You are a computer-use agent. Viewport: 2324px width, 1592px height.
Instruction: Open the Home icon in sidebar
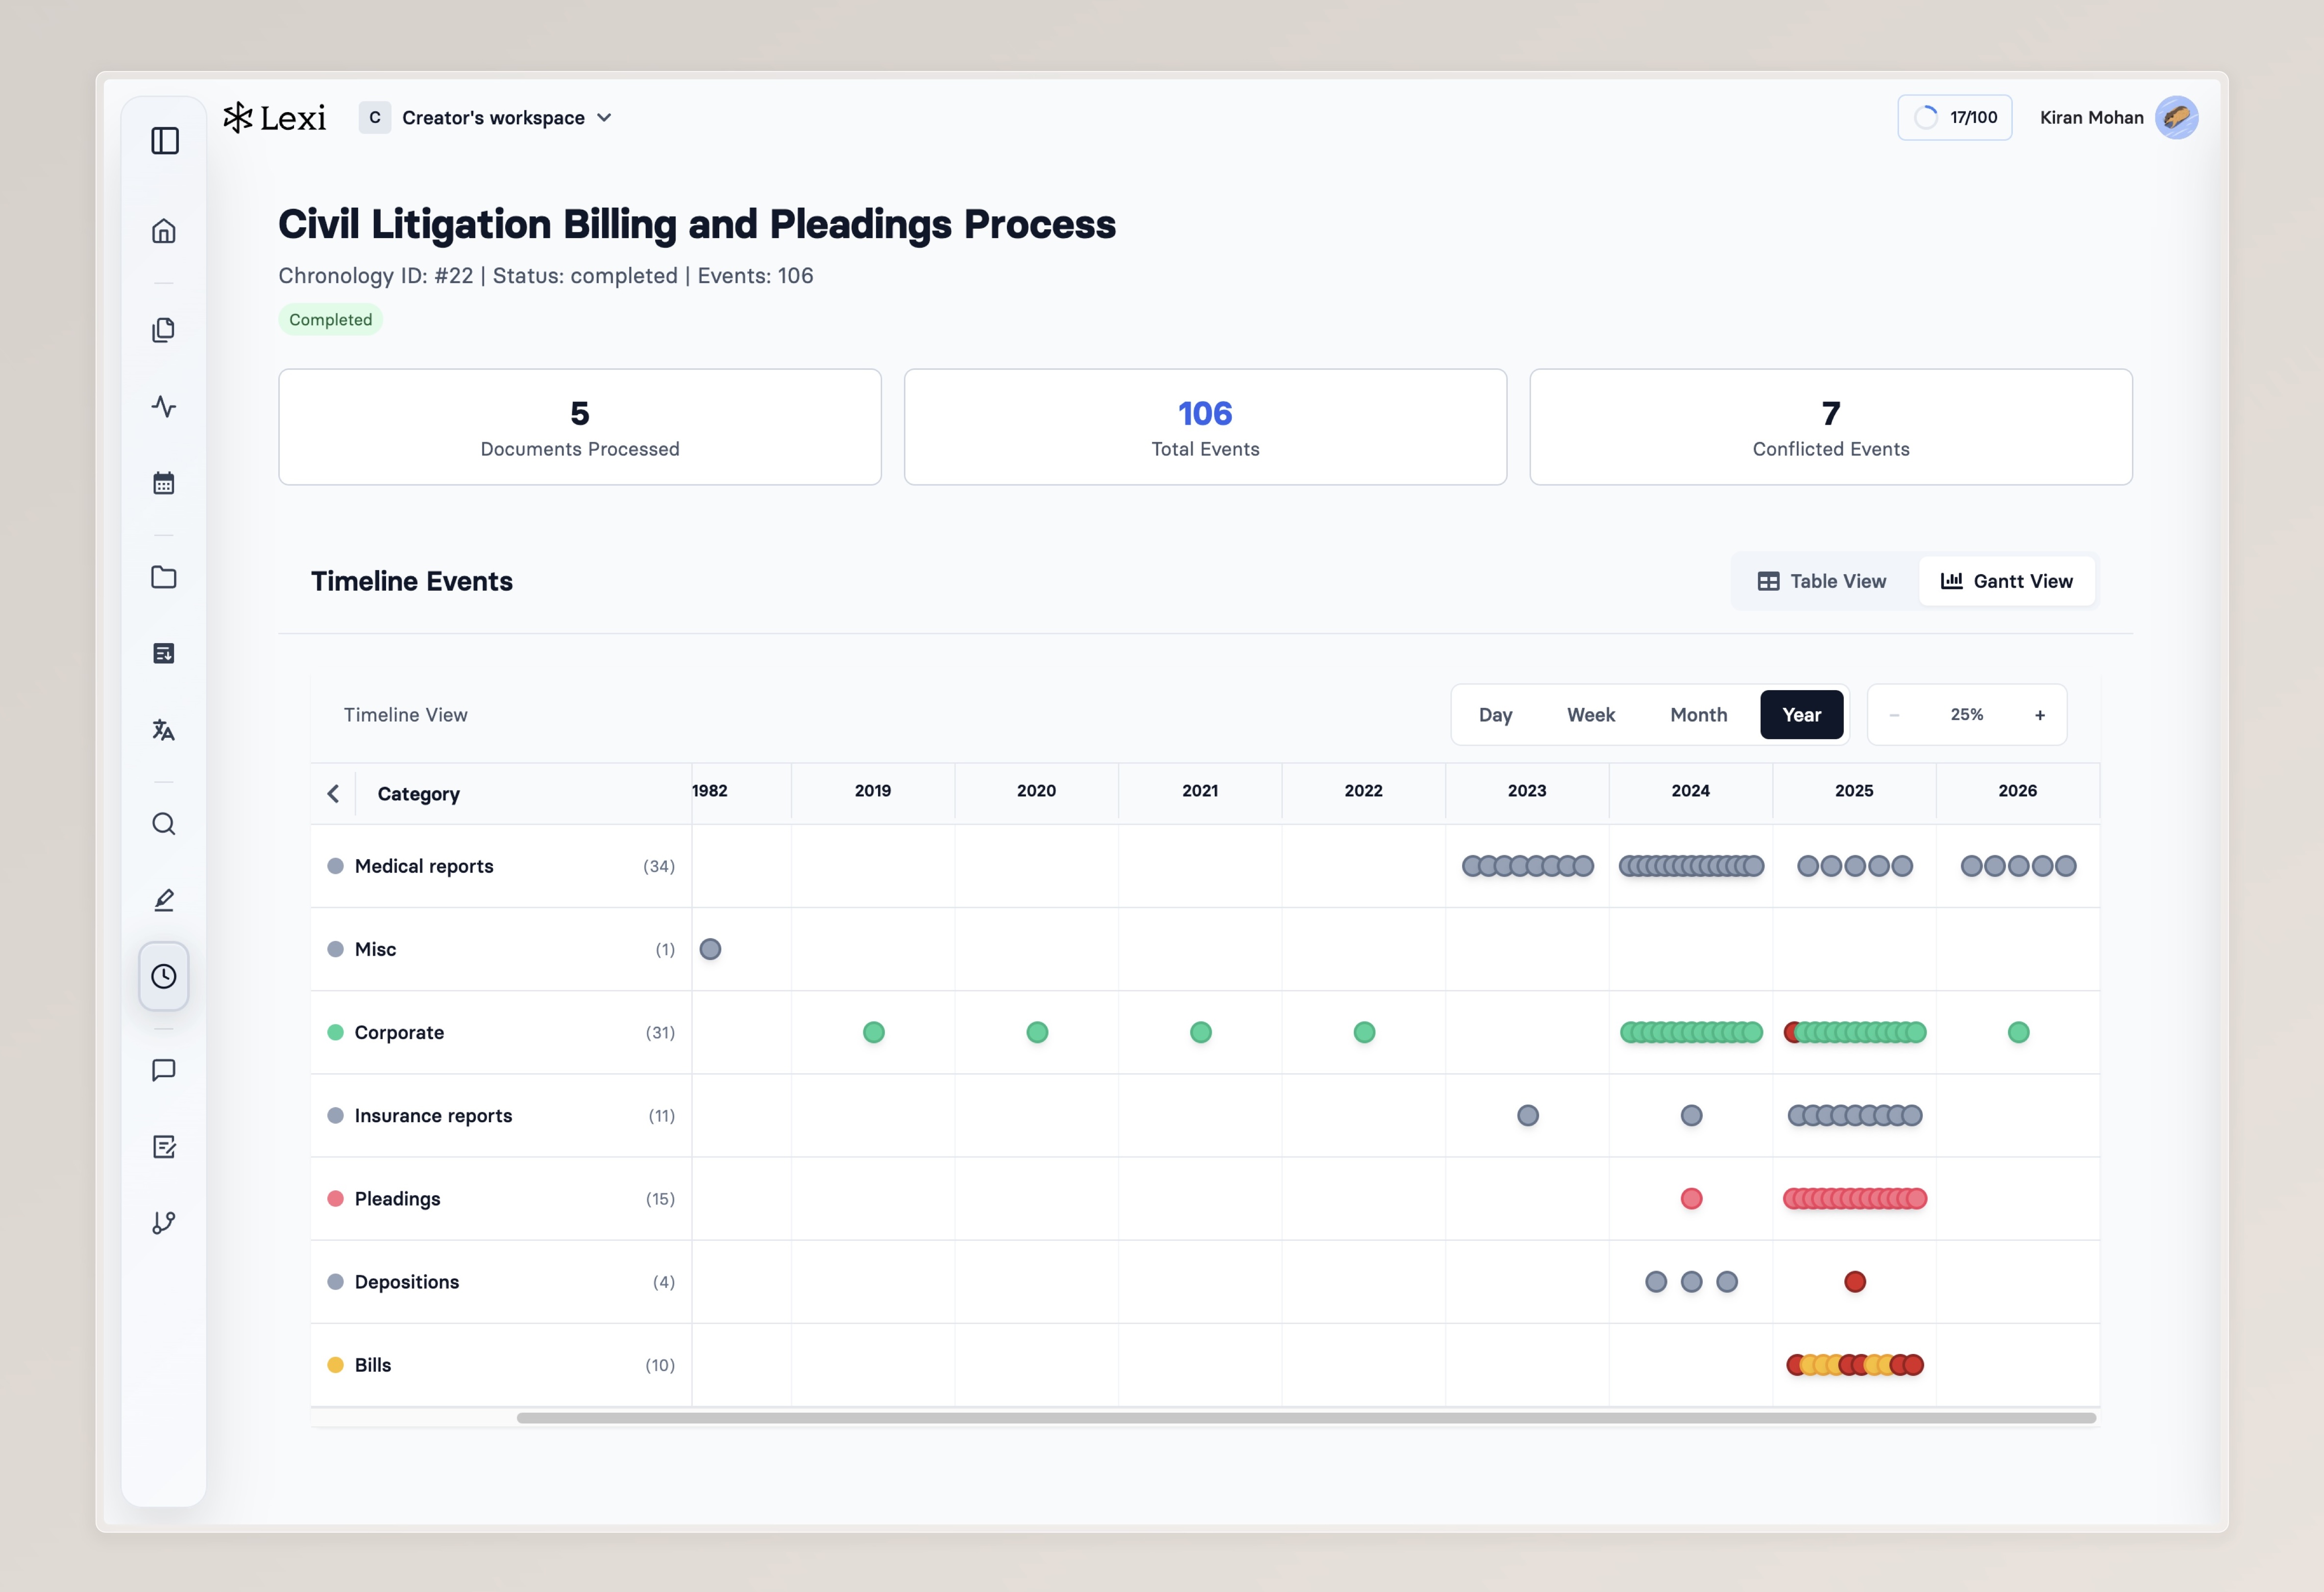(164, 231)
